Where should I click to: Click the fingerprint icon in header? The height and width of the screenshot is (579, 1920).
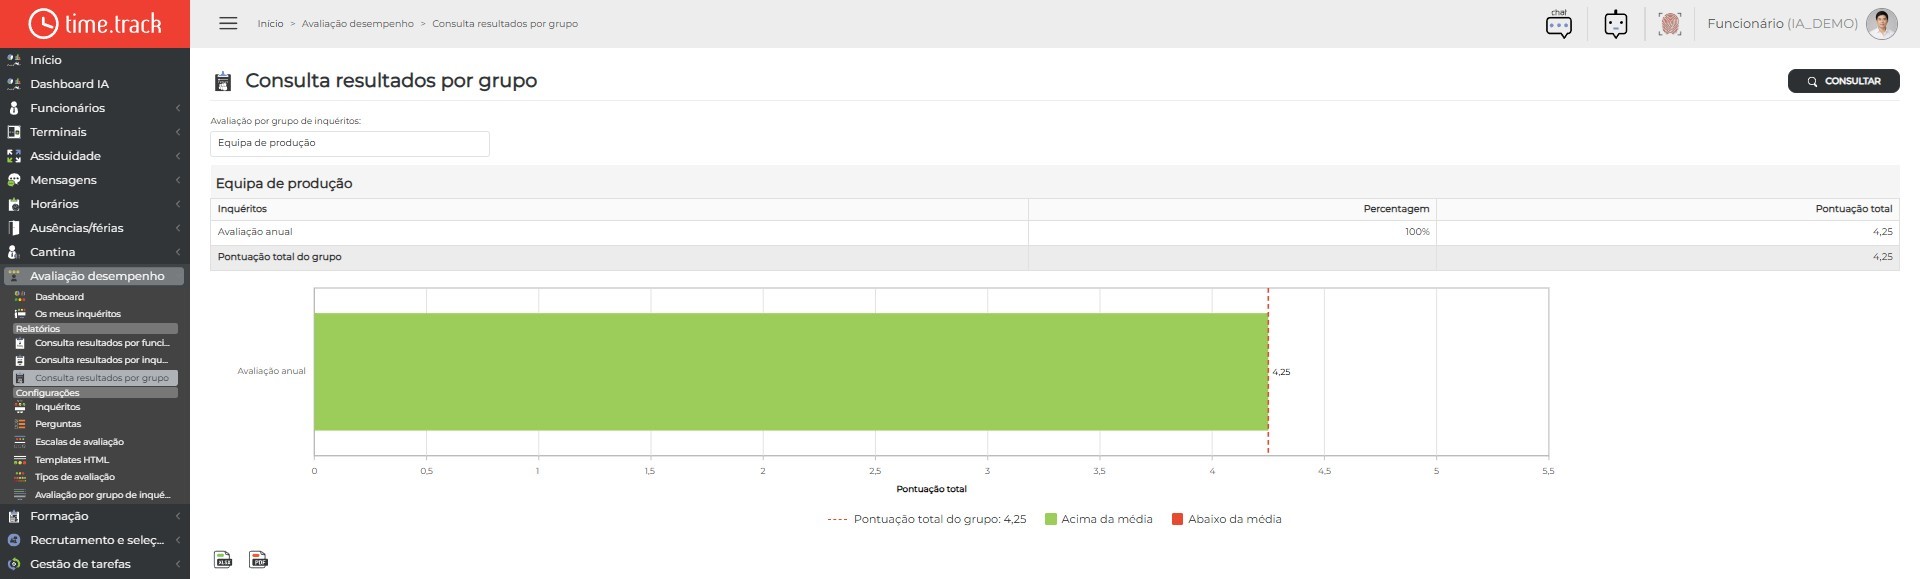click(1669, 24)
